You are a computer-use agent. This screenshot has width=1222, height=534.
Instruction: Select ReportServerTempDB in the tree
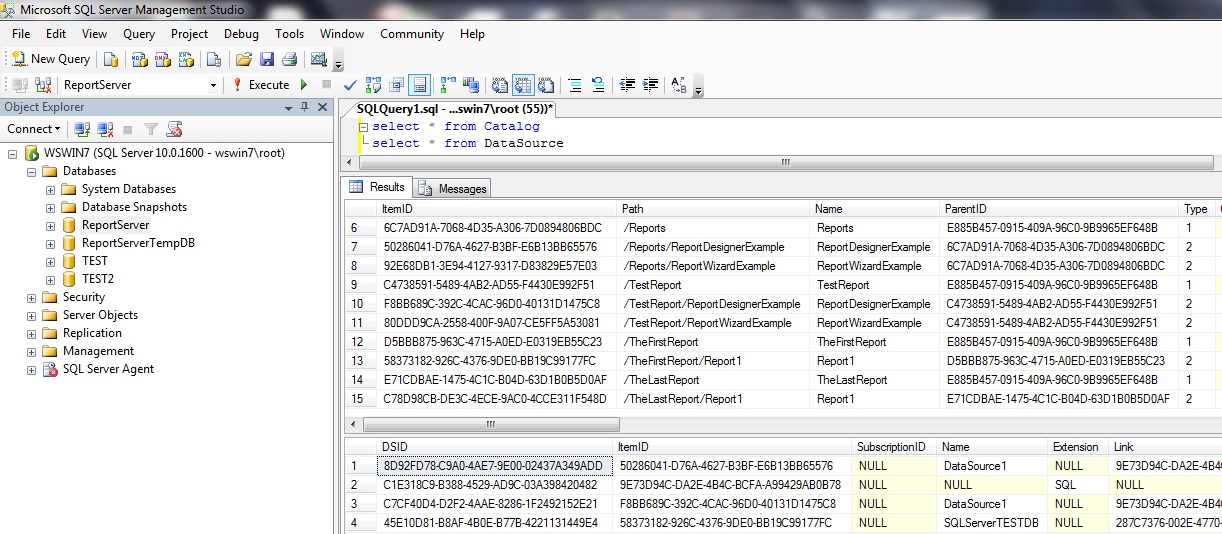[x=138, y=243]
